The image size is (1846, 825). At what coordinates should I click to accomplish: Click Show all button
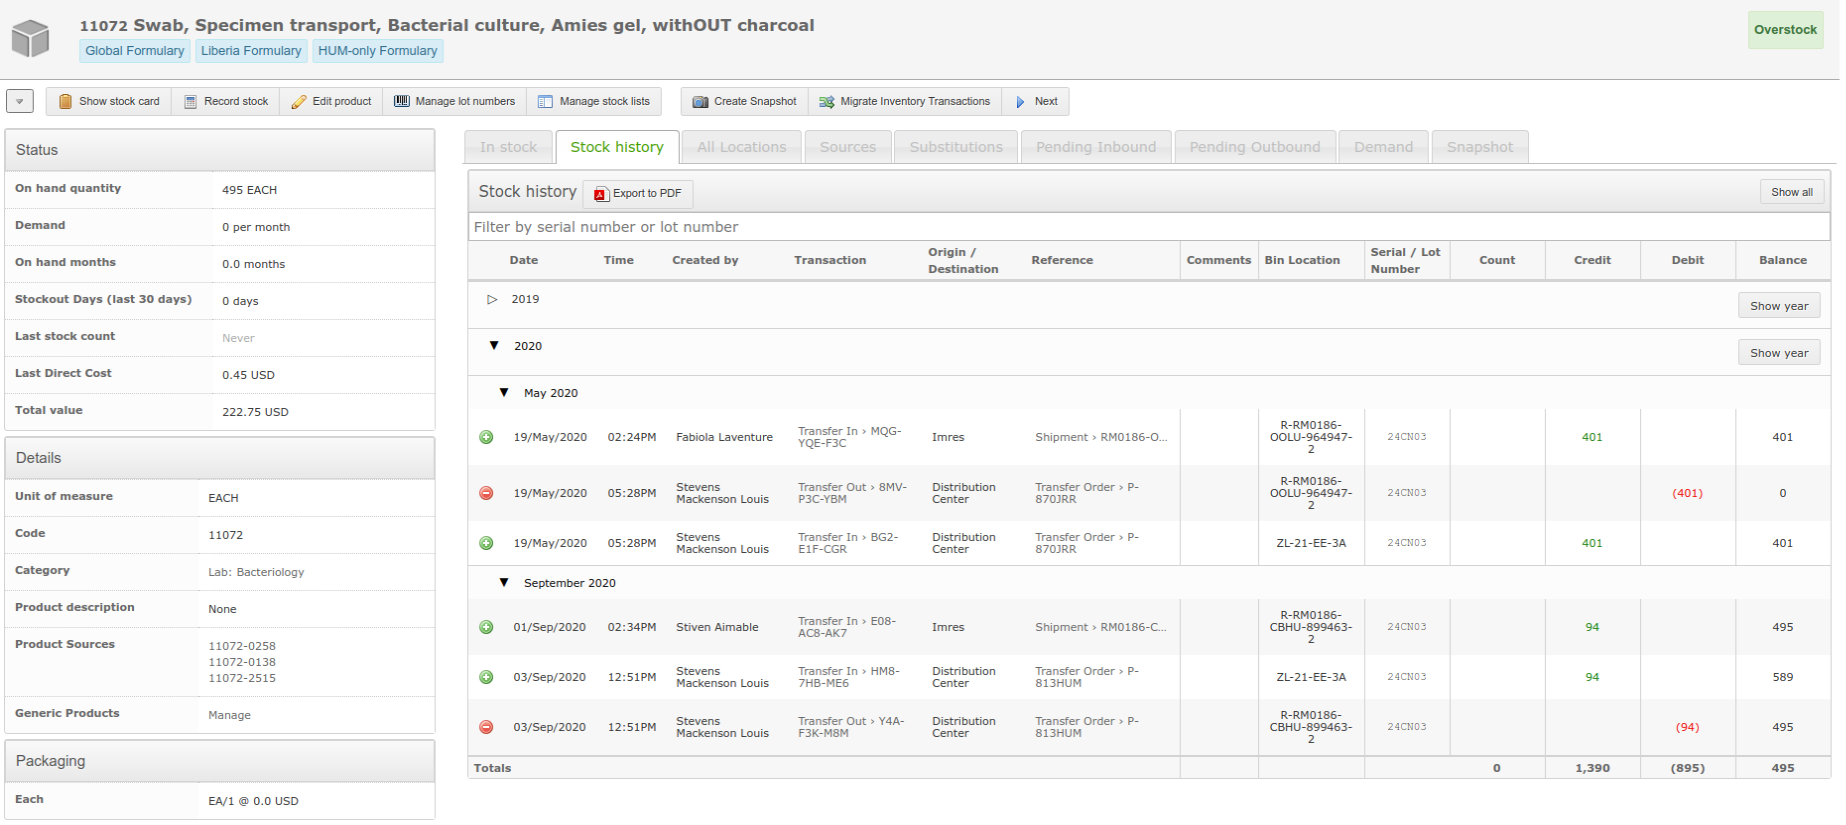pos(1792,192)
